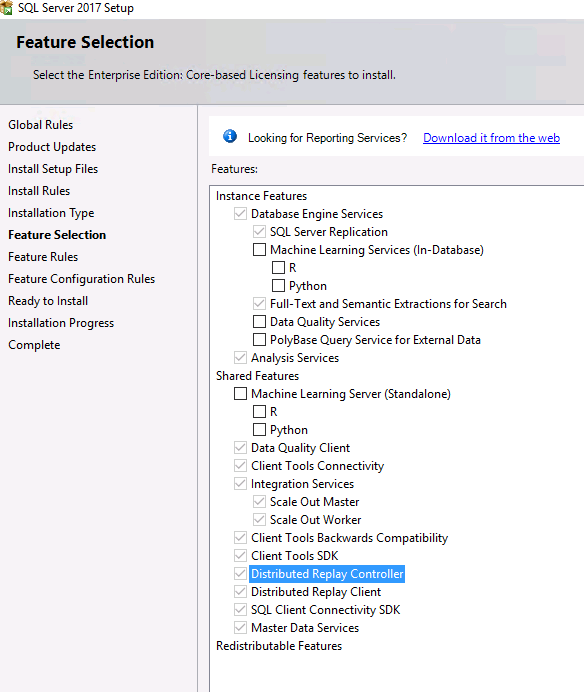Screen dimensions: 584x692
Task: Select the Ready to Install step
Action: (x=48, y=301)
